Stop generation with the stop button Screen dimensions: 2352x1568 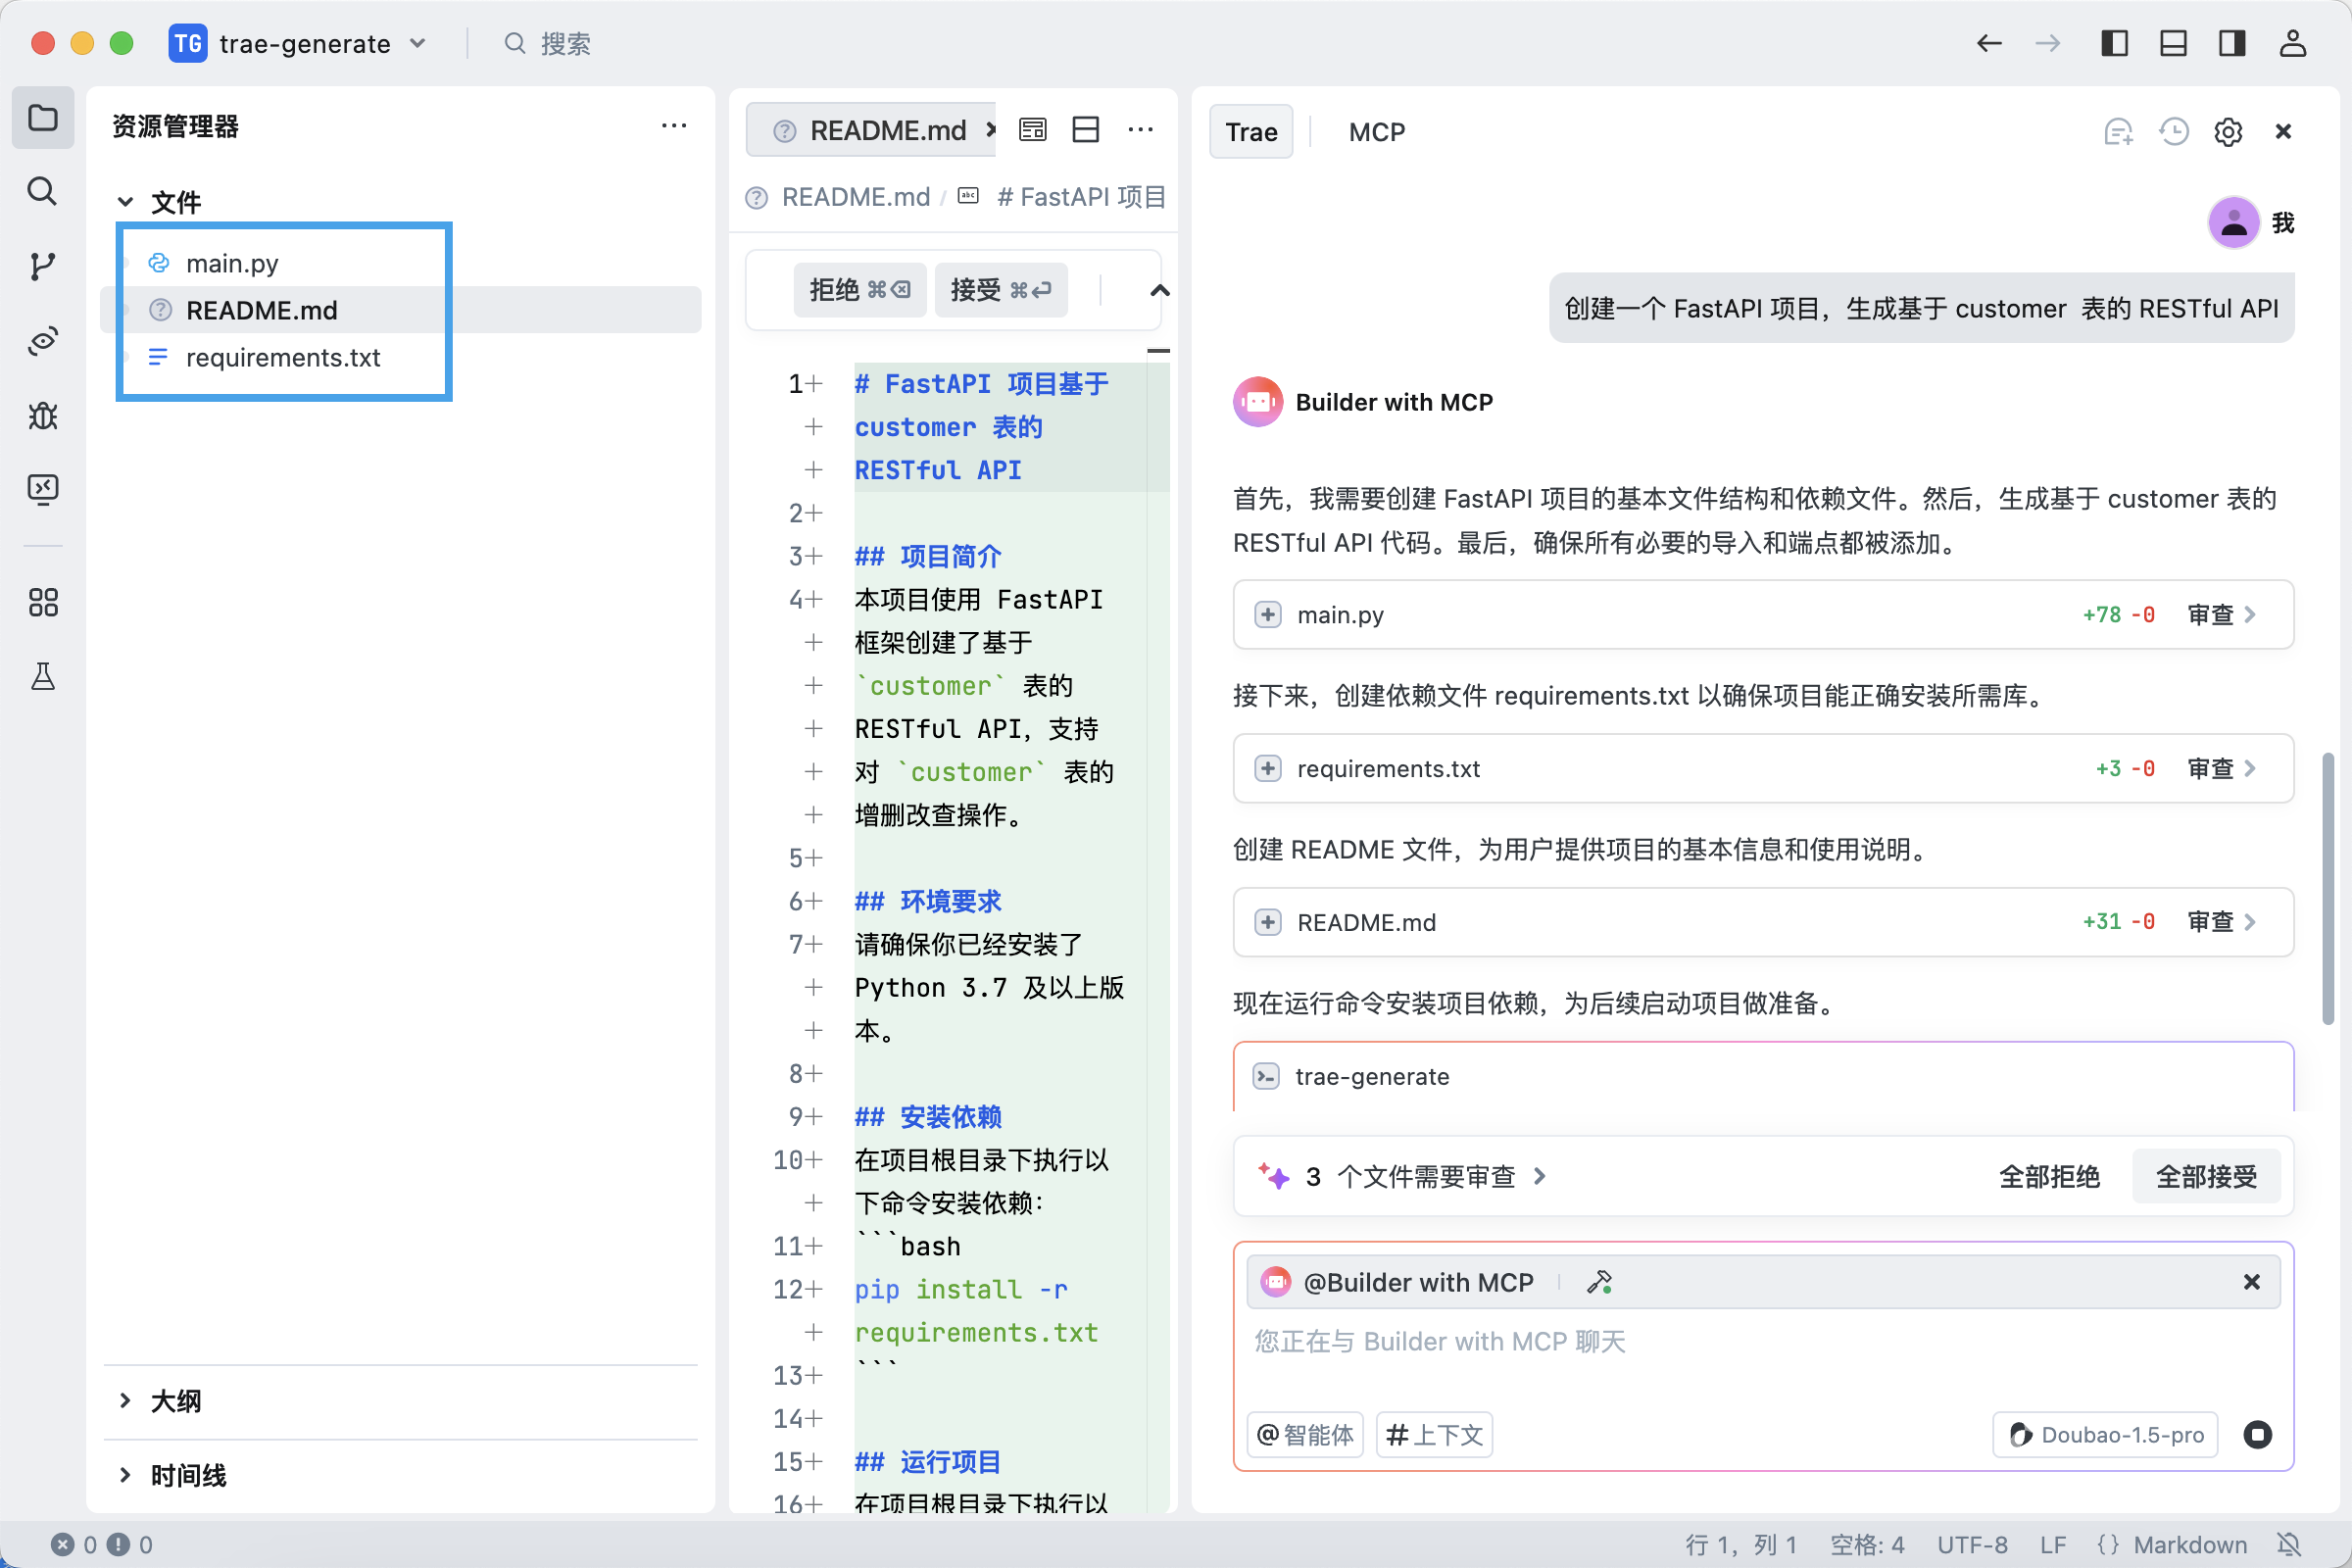click(x=2257, y=1435)
